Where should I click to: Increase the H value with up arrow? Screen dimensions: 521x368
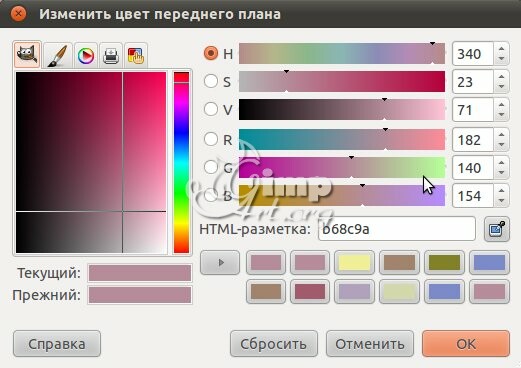pyautogui.click(x=501, y=49)
